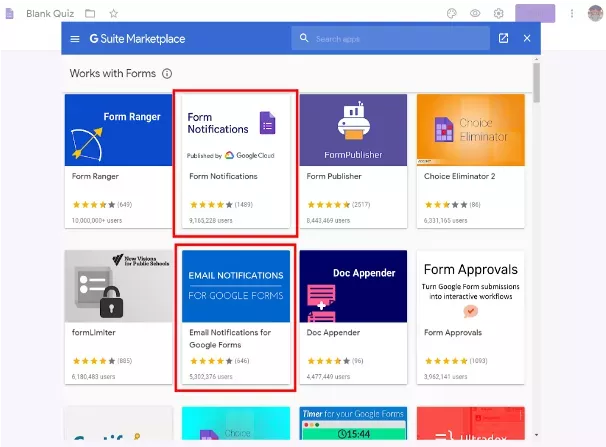606x447 pixels.
Task: Click Email Notifications for Google Forms title
Action: tap(230, 338)
